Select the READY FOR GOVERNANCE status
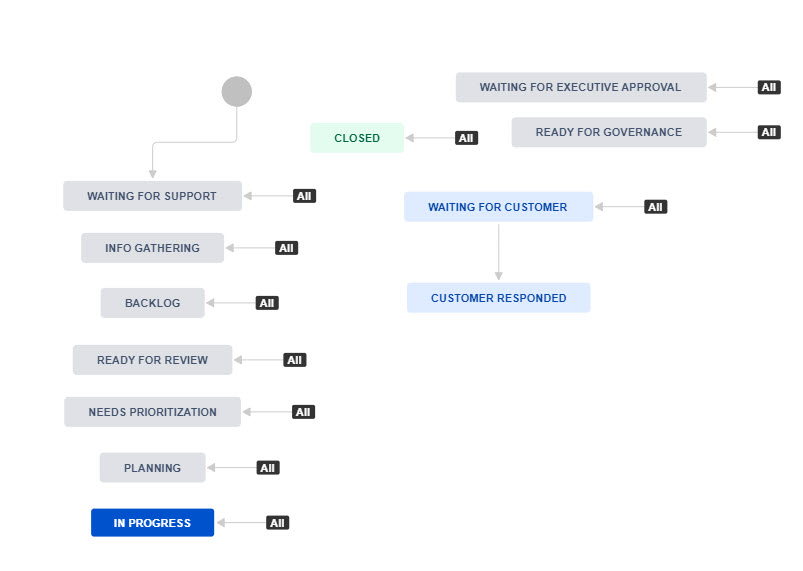 point(609,132)
